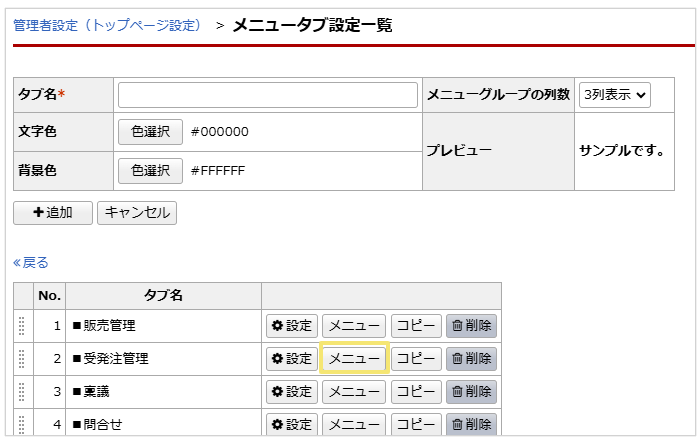
Task: Click the タブ名 text input field
Action: tap(268, 95)
